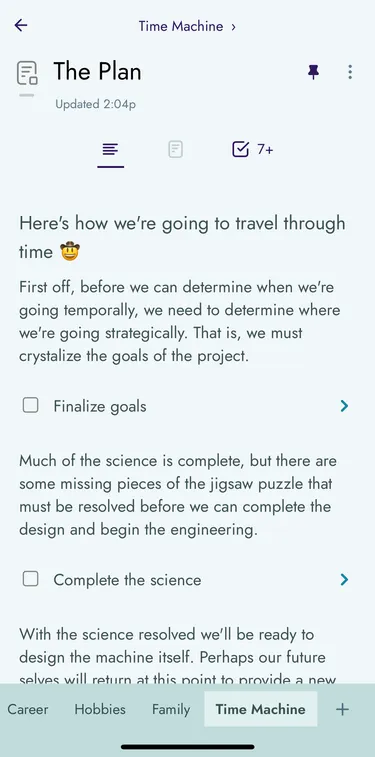This screenshot has height=757, width=375.
Task: Unpin the note with pin icon
Action: [313, 72]
